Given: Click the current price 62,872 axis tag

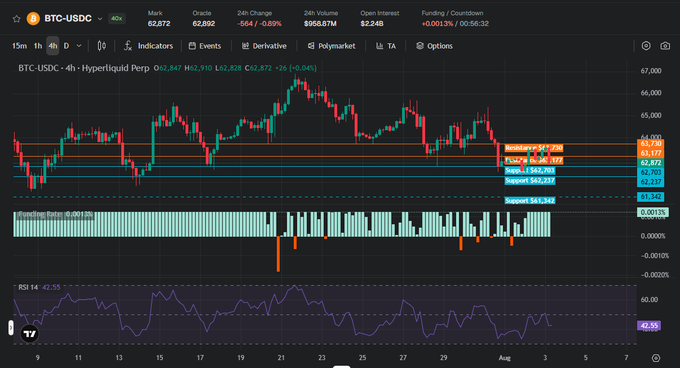Looking at the screenshot, I should (x=650, y=163).
